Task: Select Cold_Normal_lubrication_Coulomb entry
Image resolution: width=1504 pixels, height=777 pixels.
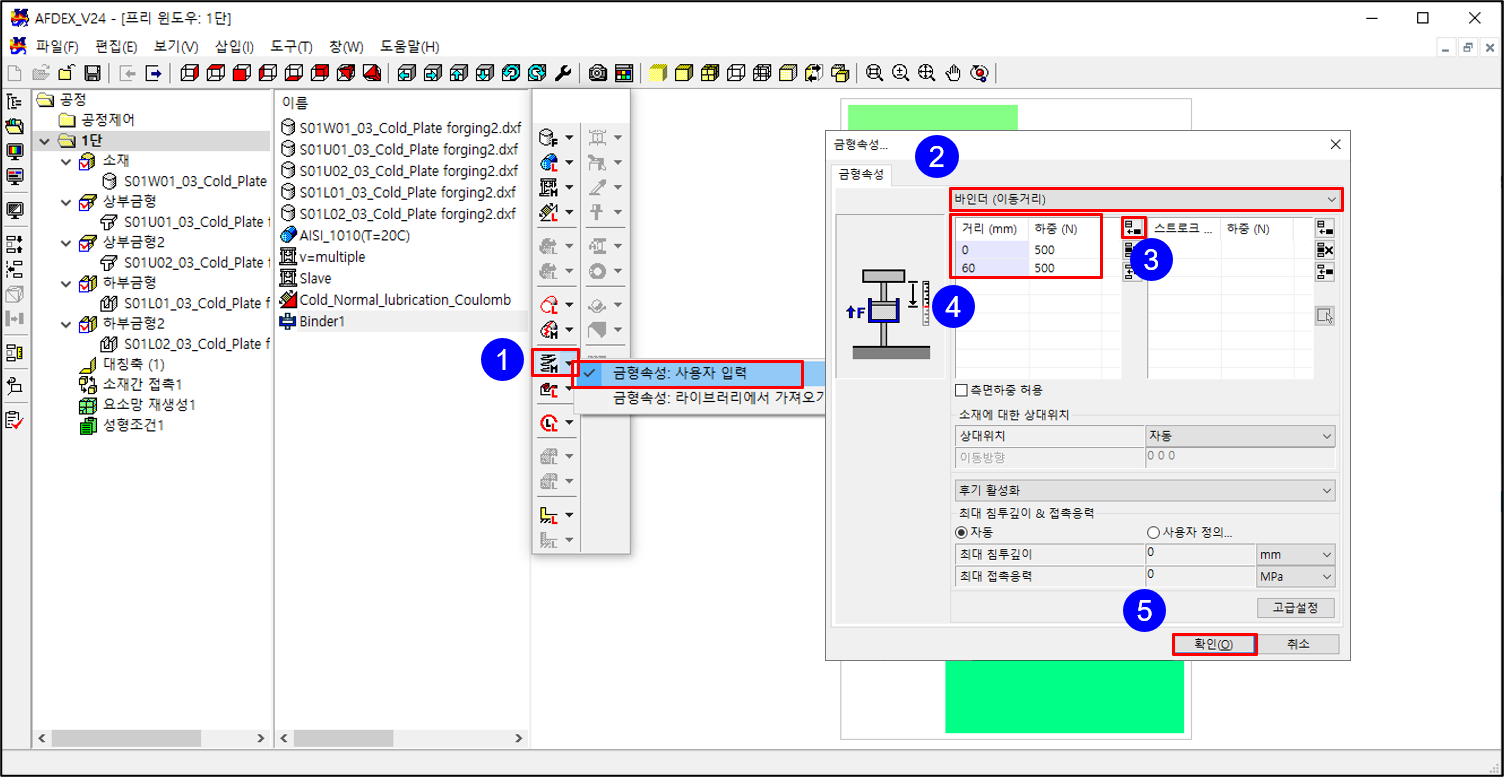Action: click(x=396, y=300)
